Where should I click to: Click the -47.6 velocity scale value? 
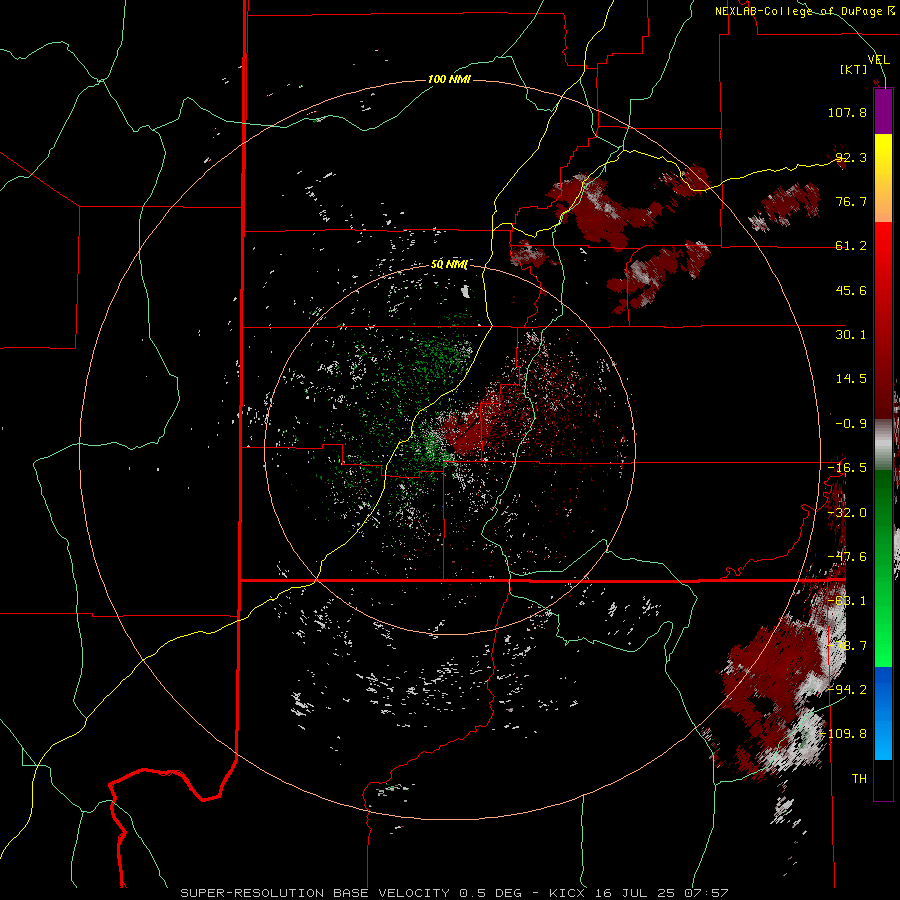point(847,557)
